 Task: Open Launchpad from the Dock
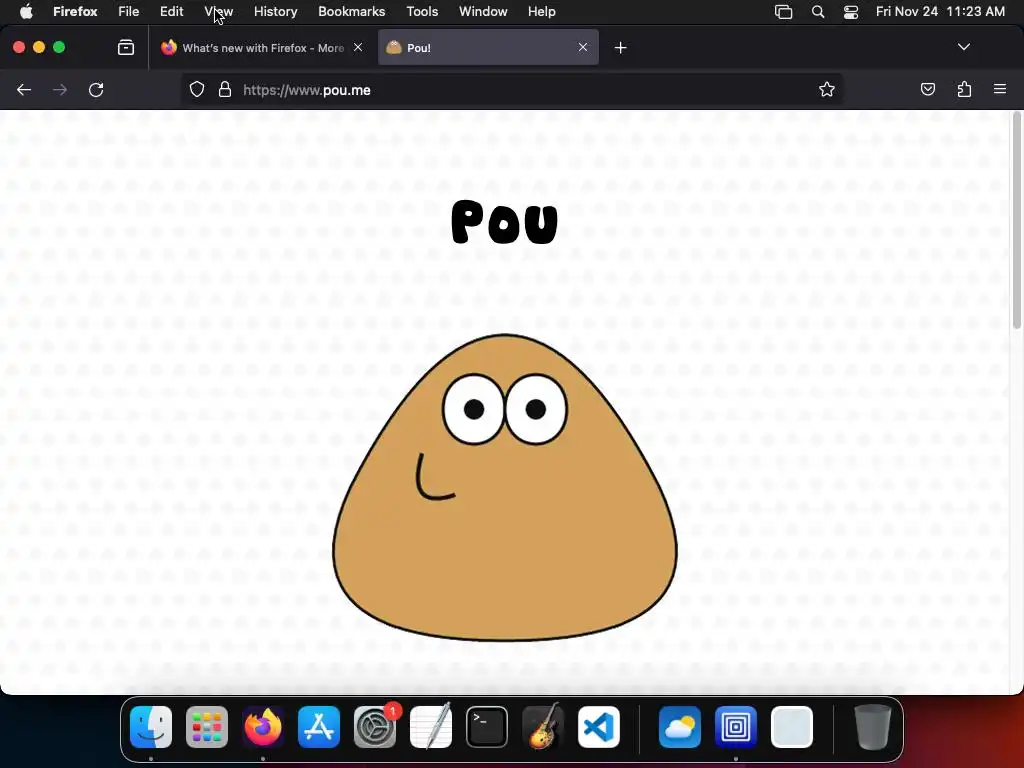coord(207,727)
